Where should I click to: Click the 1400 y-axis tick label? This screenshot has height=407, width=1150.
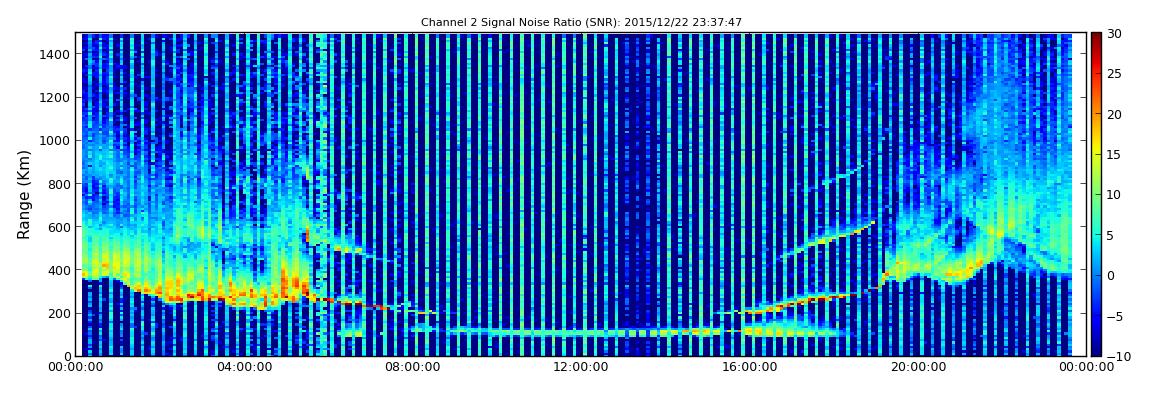[x=56, y=54]
